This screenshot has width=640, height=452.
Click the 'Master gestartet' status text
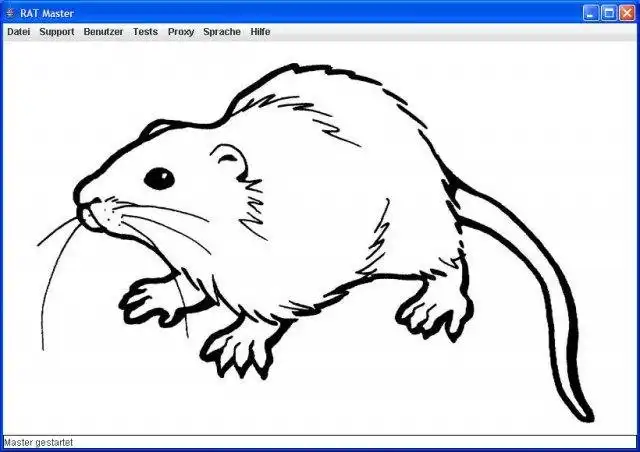tap(38, 443)
